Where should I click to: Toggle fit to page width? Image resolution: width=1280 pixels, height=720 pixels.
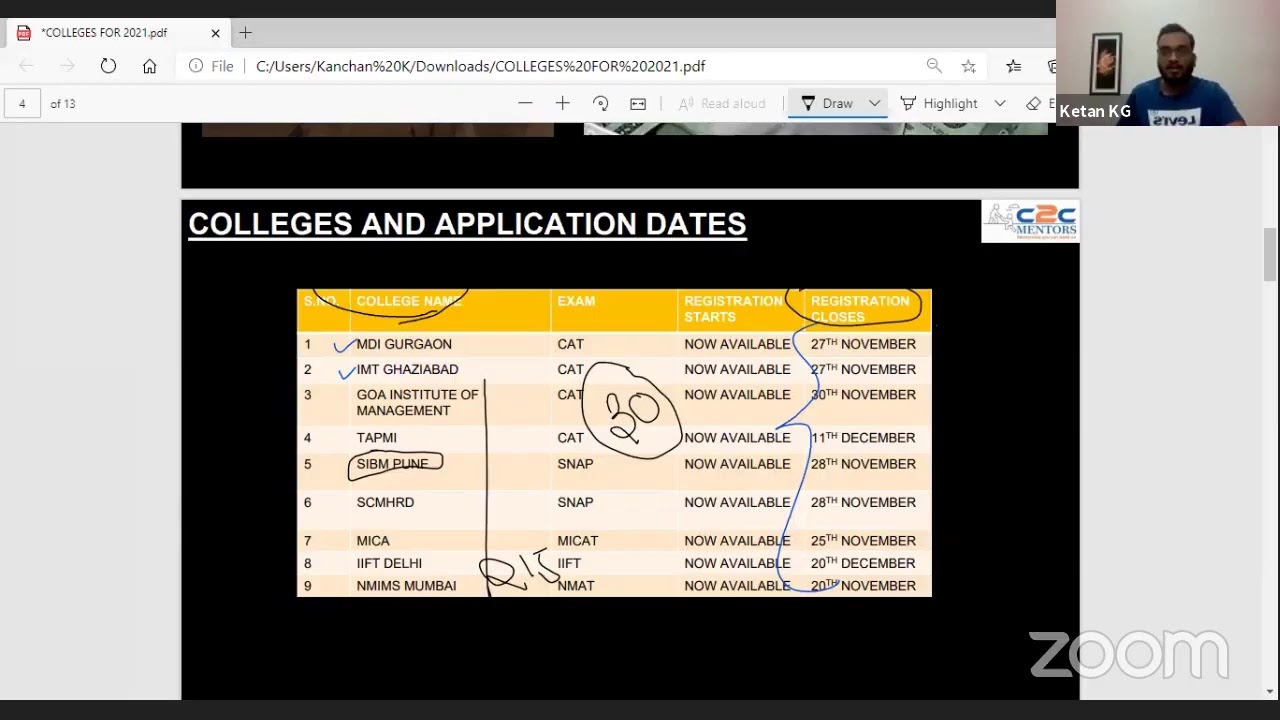click(638, 104)
